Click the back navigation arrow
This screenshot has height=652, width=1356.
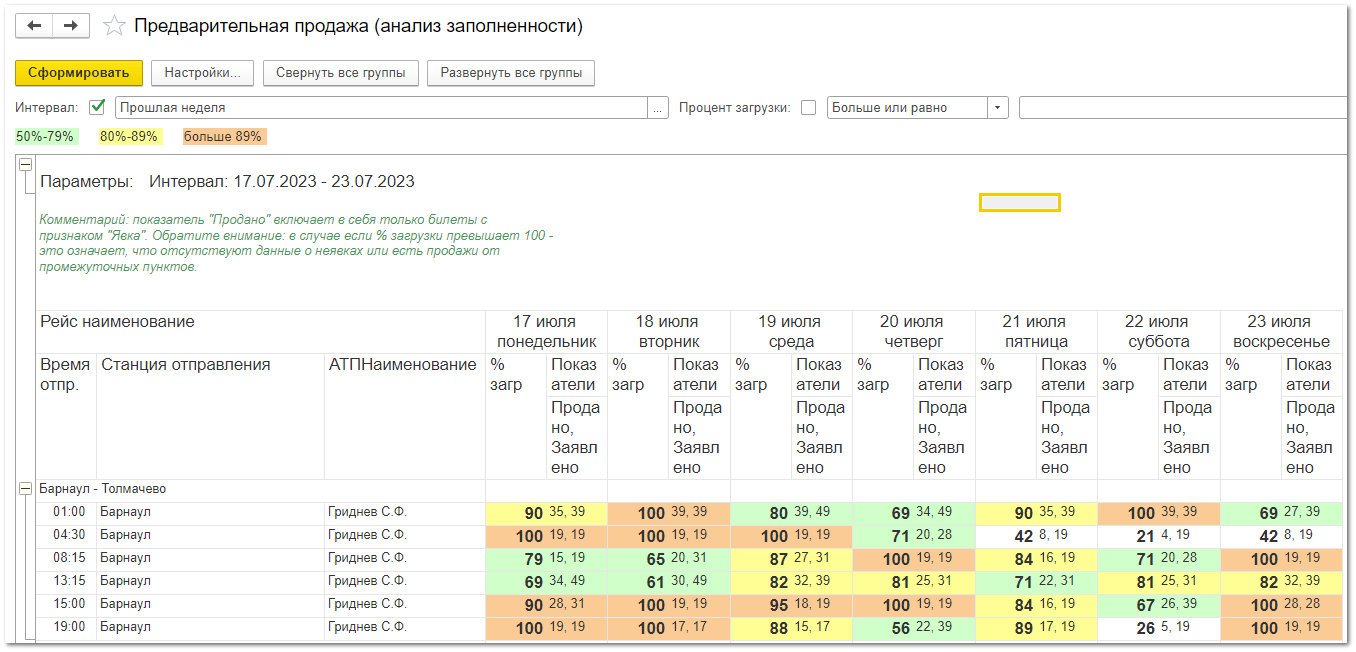point(34,26)
